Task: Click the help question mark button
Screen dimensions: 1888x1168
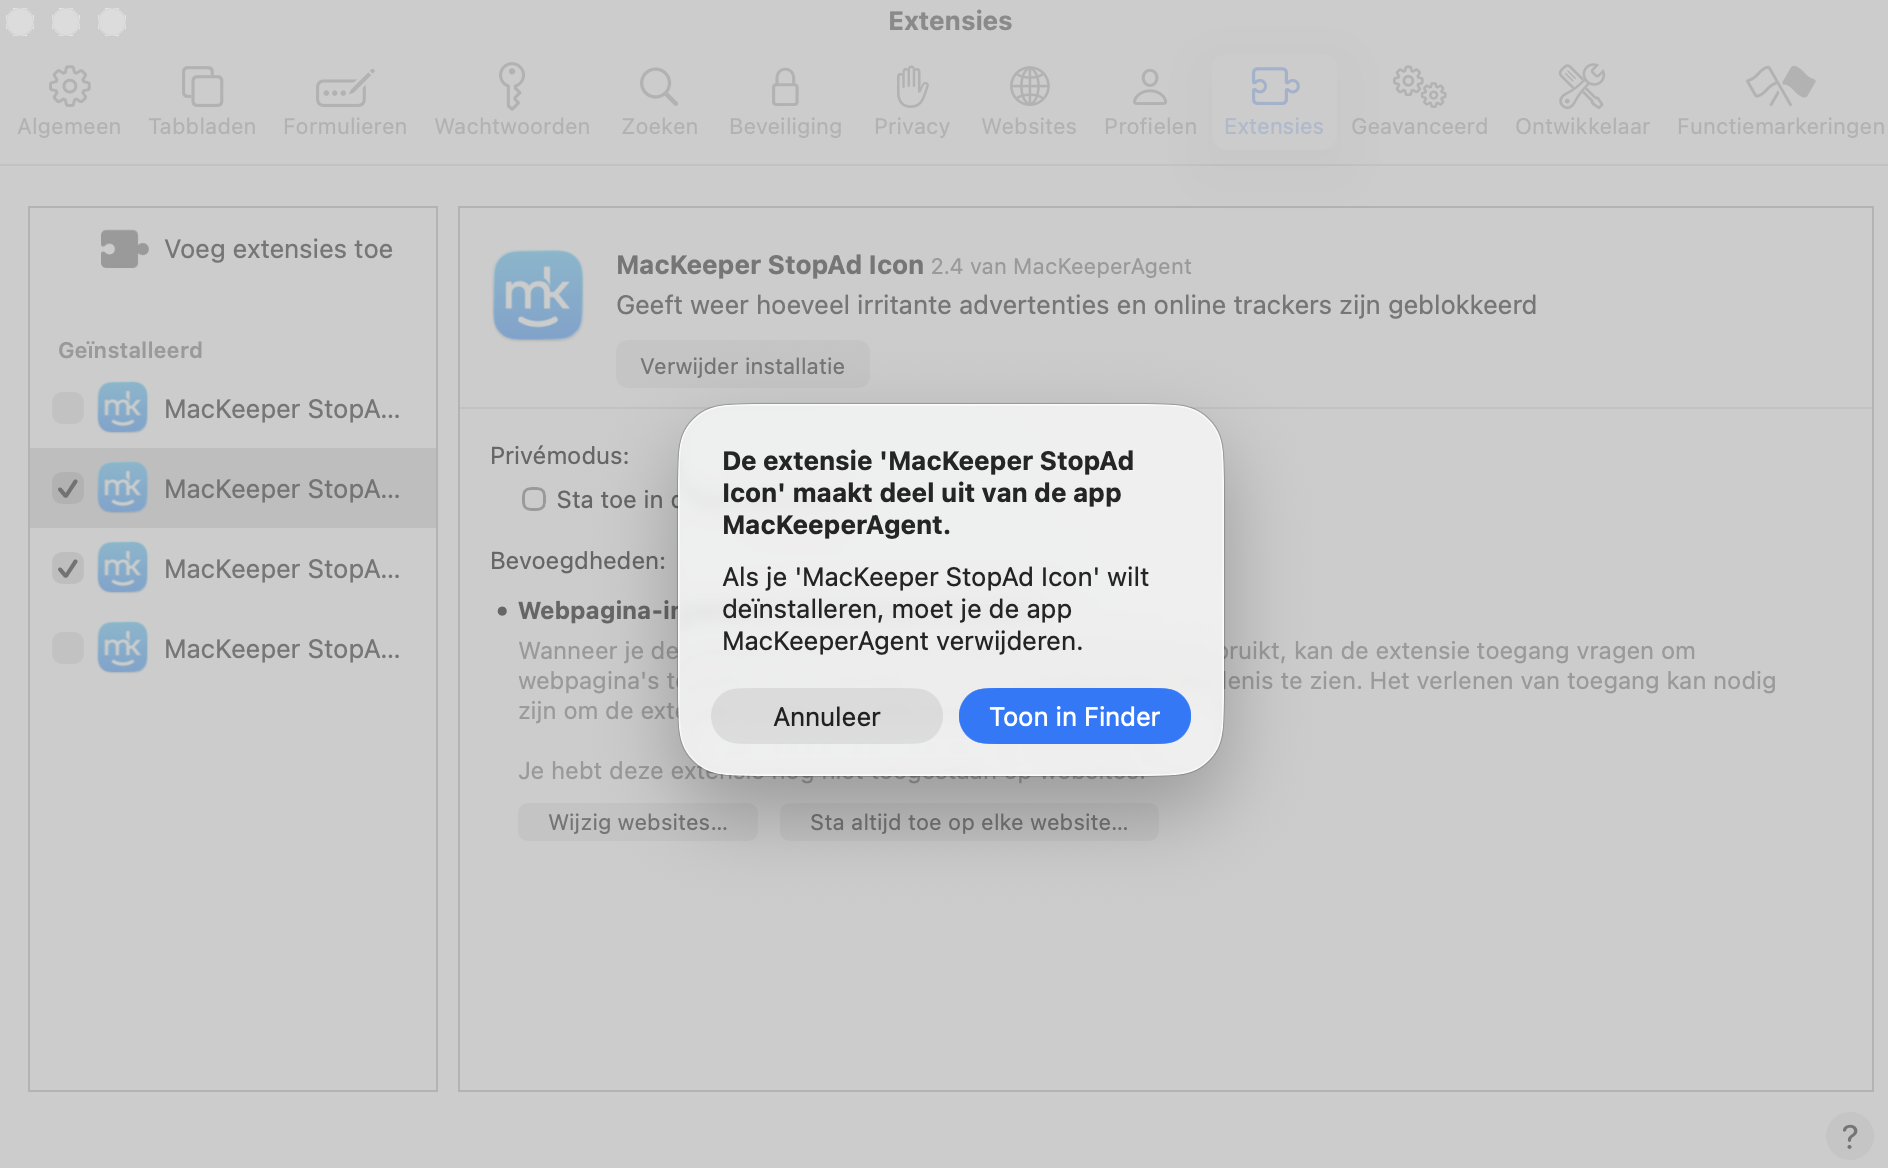Action: (x=1852, y=1135)
